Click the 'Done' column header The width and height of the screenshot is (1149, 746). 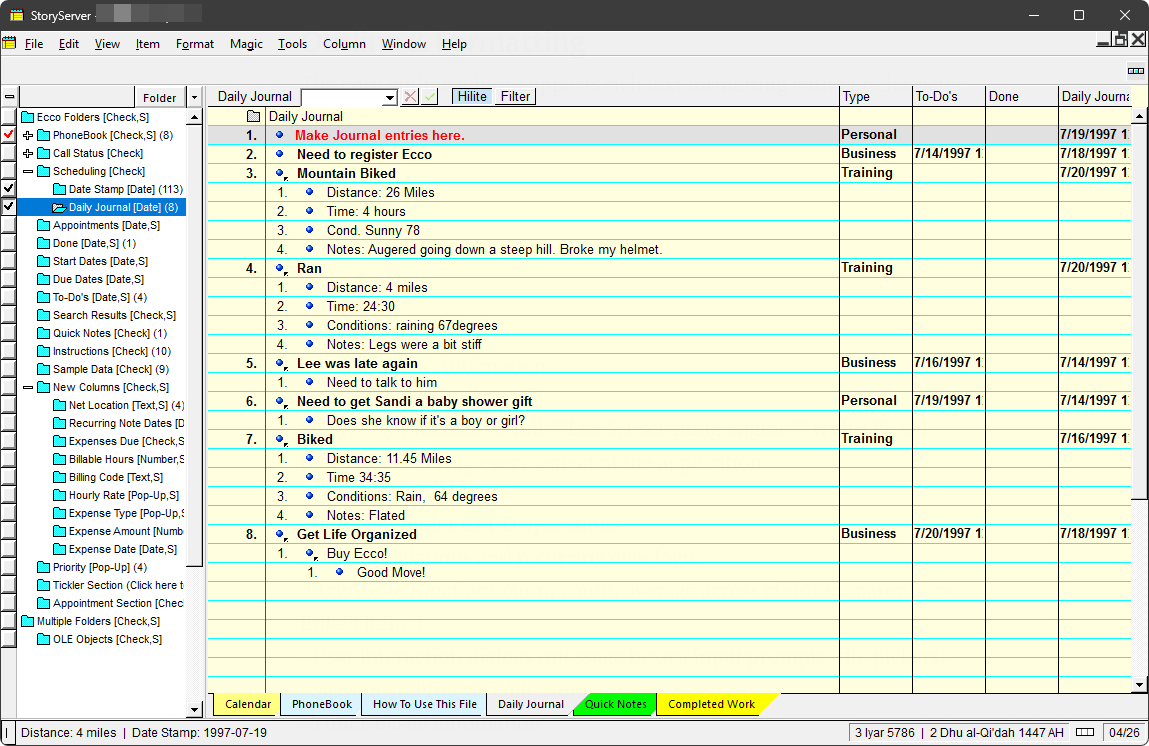[x=1021, y=97]
